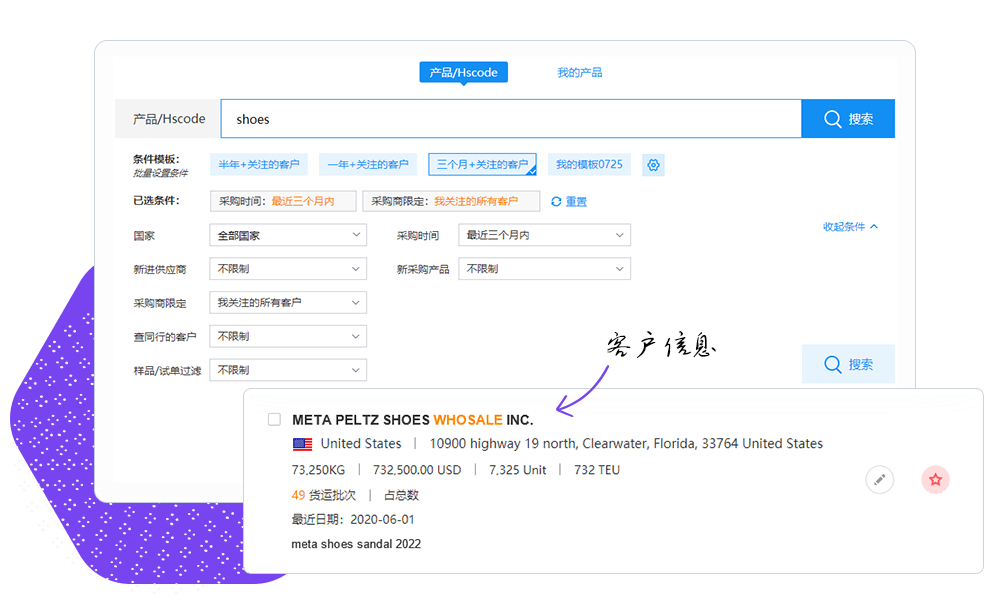Open the 查同行的客户 dropdown
This screenshot has height=614, width=987.
[x=288, y=336]
